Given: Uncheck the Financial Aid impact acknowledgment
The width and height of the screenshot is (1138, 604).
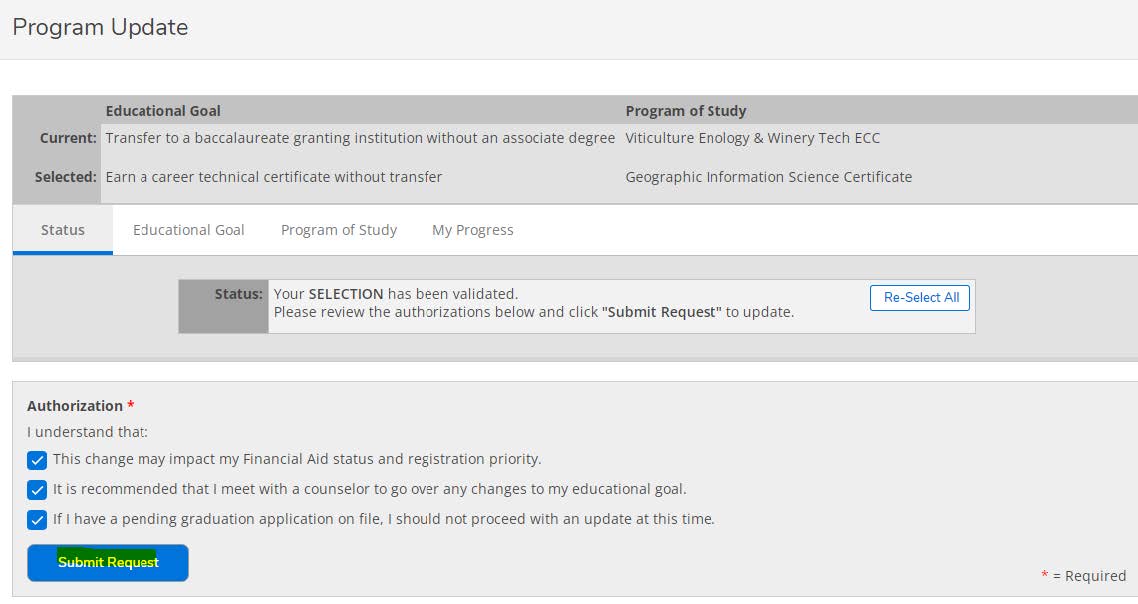Looking at the screenshot, I should click(37, 460).
